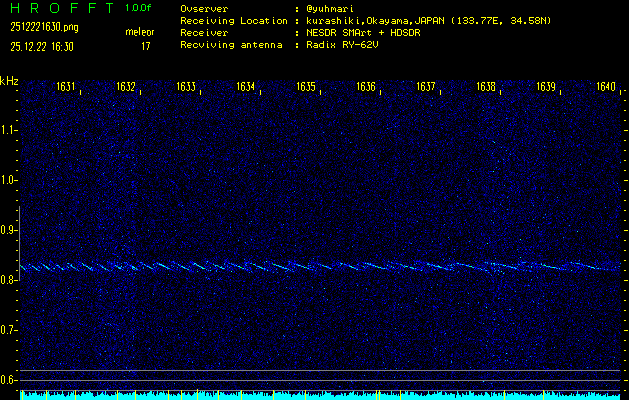Viewport: 629px width, 400px height.
Task: Click the 0.6 kHz frequency label
Action: [x=9, y=380]
